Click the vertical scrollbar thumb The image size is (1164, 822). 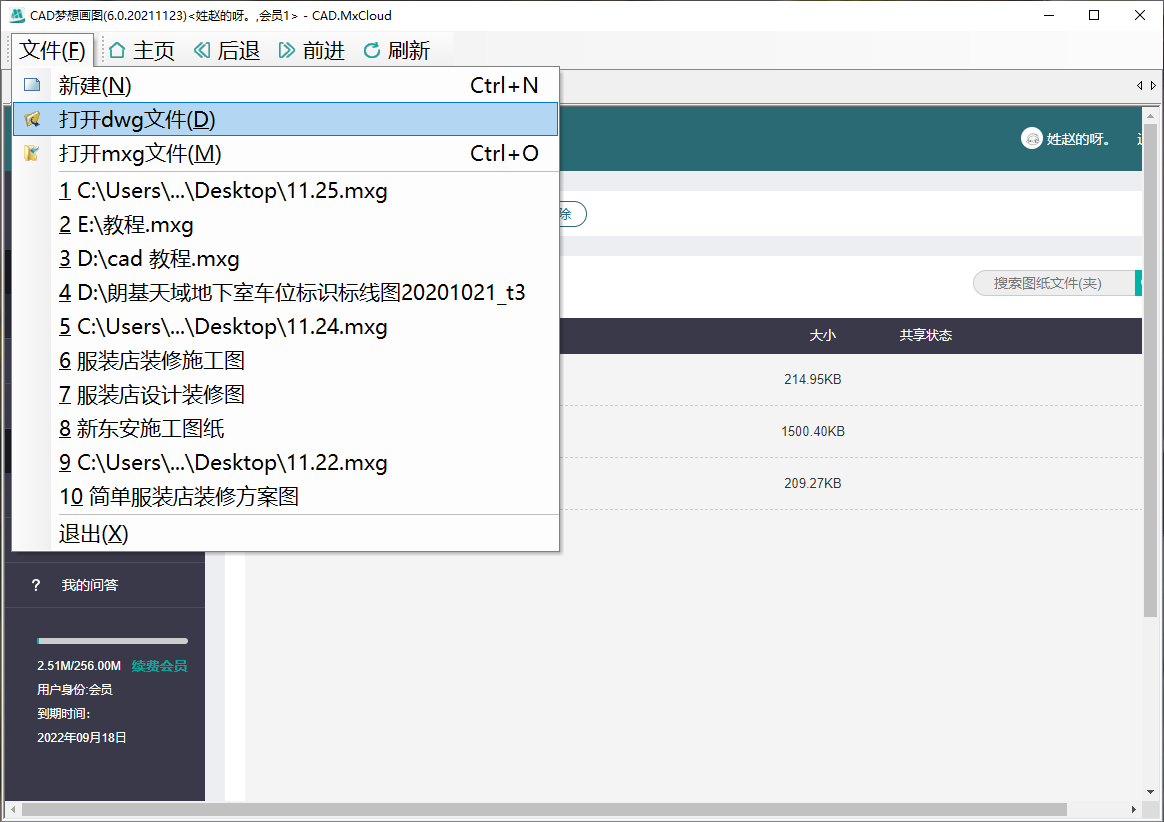point(1151,371)
